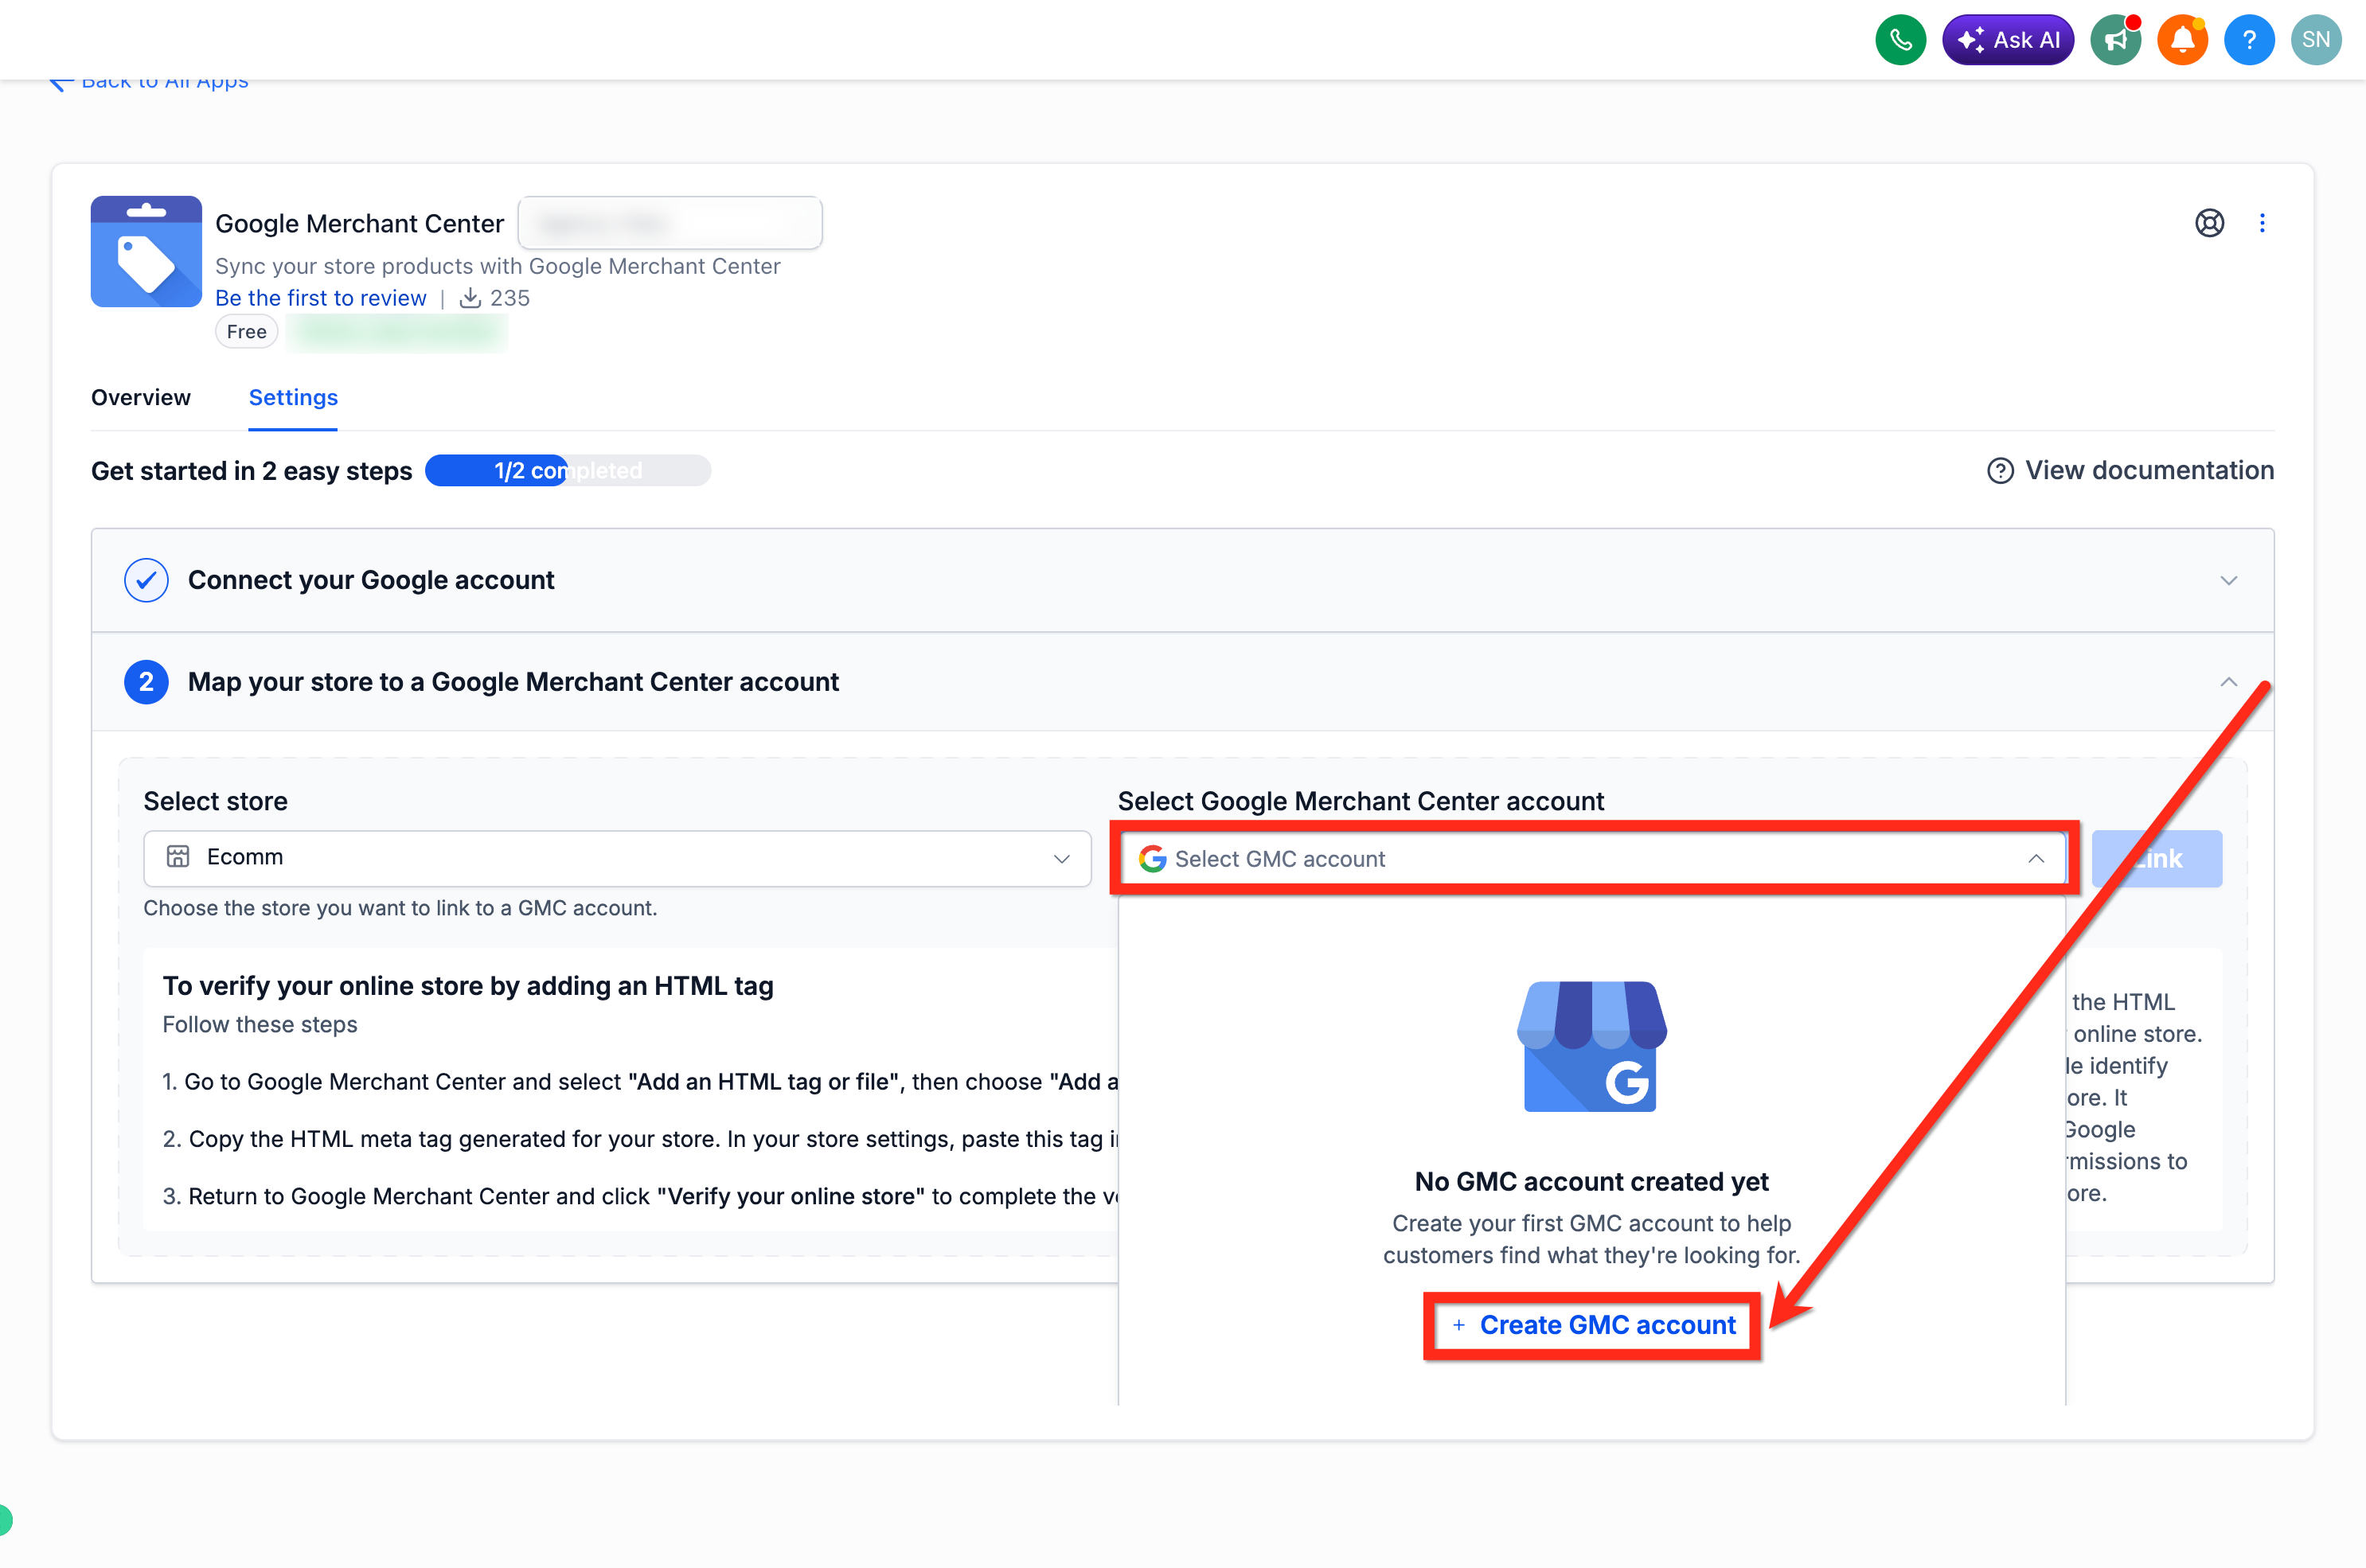Click the Free pricing badge
The width and height of the screenshot is (2366, 1568).
pyautogui.click(x=246, y=332)
